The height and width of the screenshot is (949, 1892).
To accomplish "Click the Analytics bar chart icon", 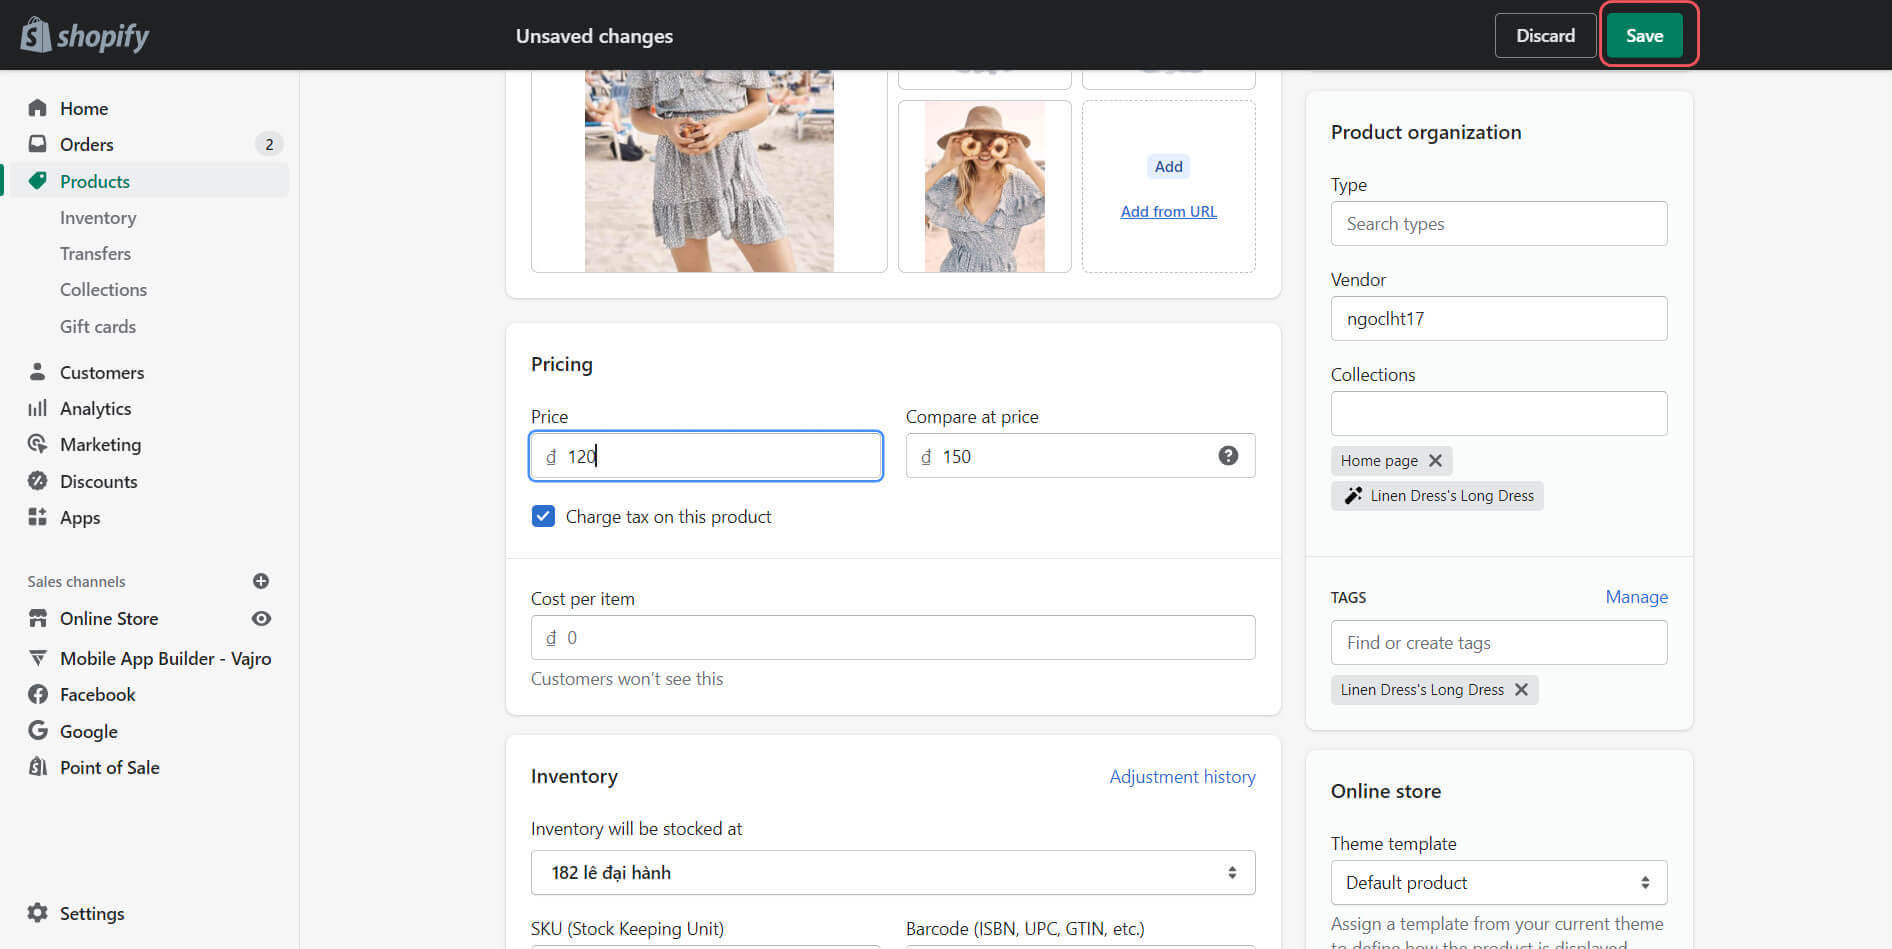I will tap(37, 408).
